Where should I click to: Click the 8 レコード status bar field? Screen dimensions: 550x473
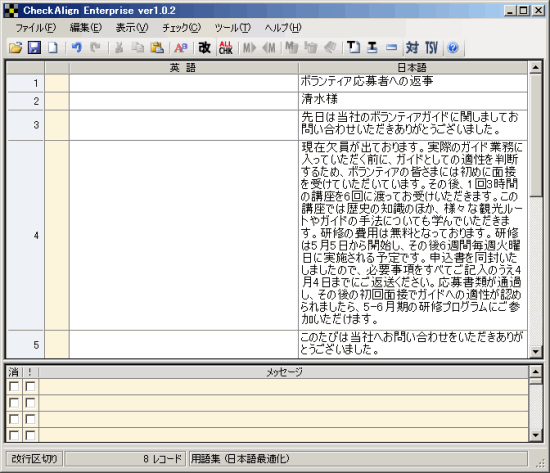tap(125, 459)
